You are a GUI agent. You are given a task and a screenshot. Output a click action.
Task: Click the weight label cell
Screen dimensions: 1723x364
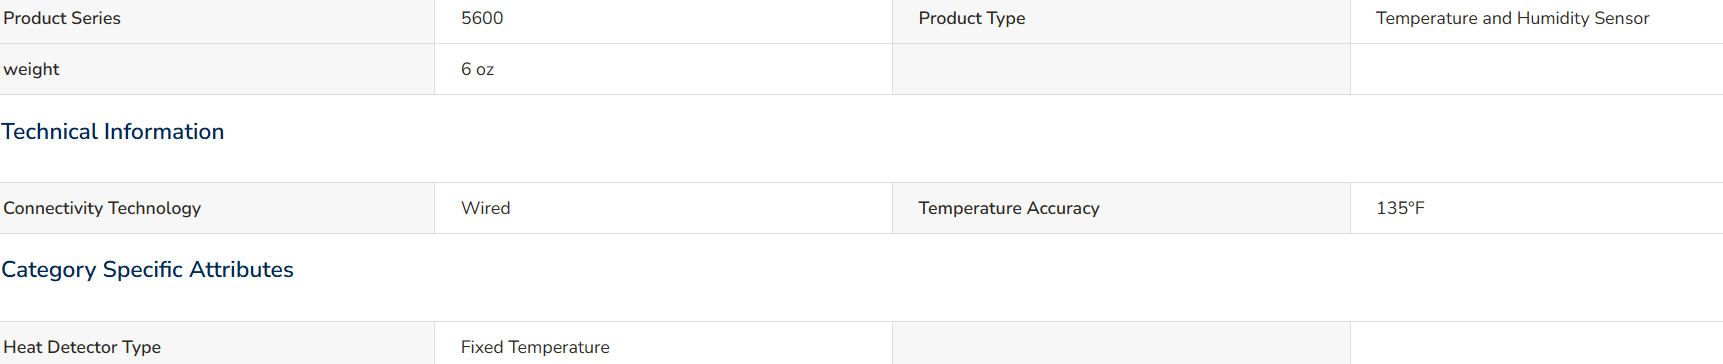(x=217, y=69)
